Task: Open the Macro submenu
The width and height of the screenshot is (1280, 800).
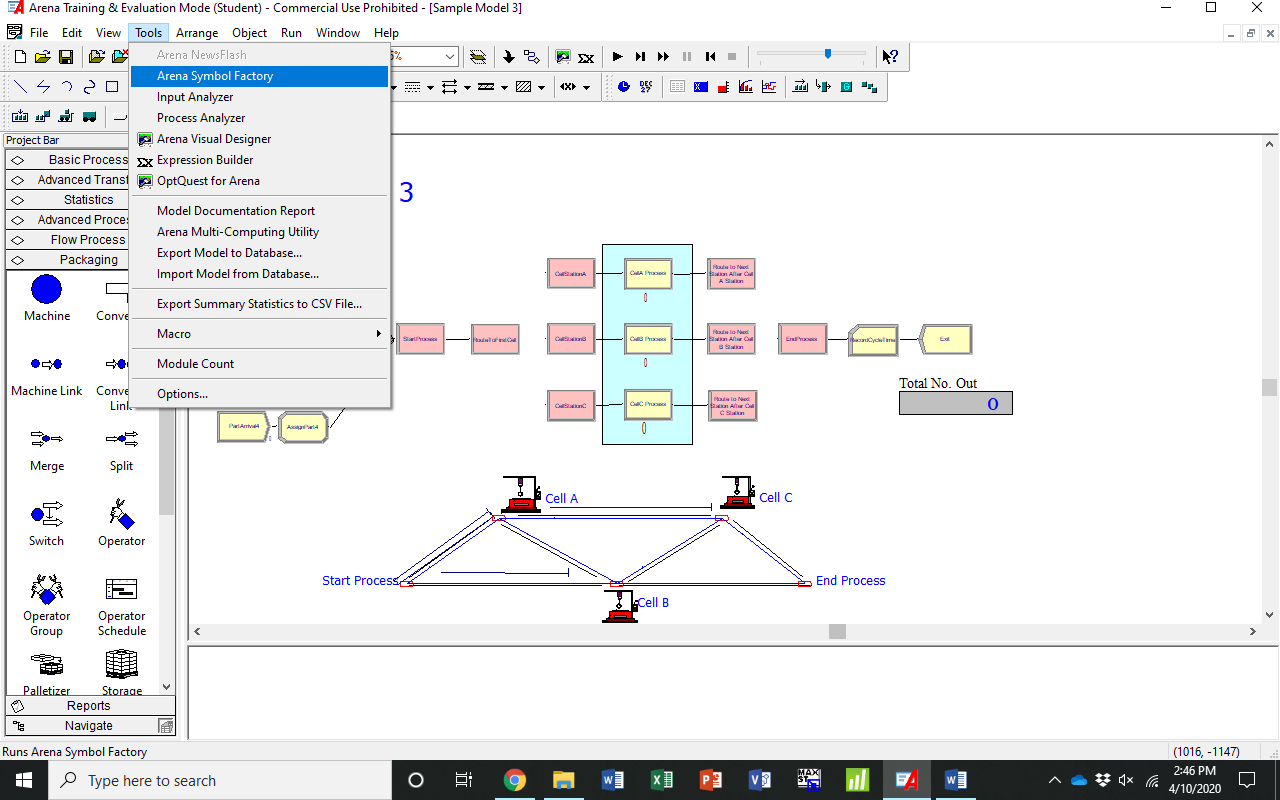Action: click(260, 334)
